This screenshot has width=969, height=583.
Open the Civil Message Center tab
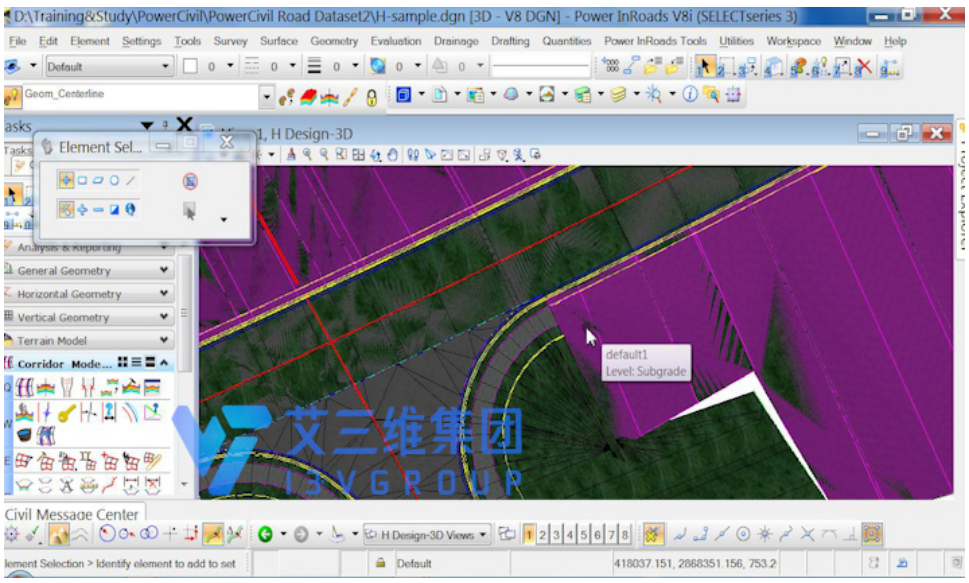pos(72,514)
